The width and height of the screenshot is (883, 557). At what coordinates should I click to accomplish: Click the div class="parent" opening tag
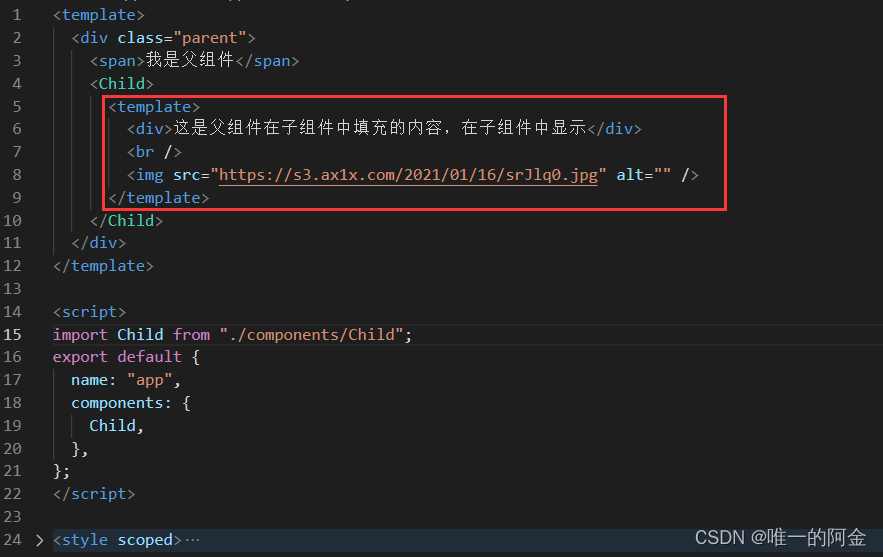click(163, 38)
